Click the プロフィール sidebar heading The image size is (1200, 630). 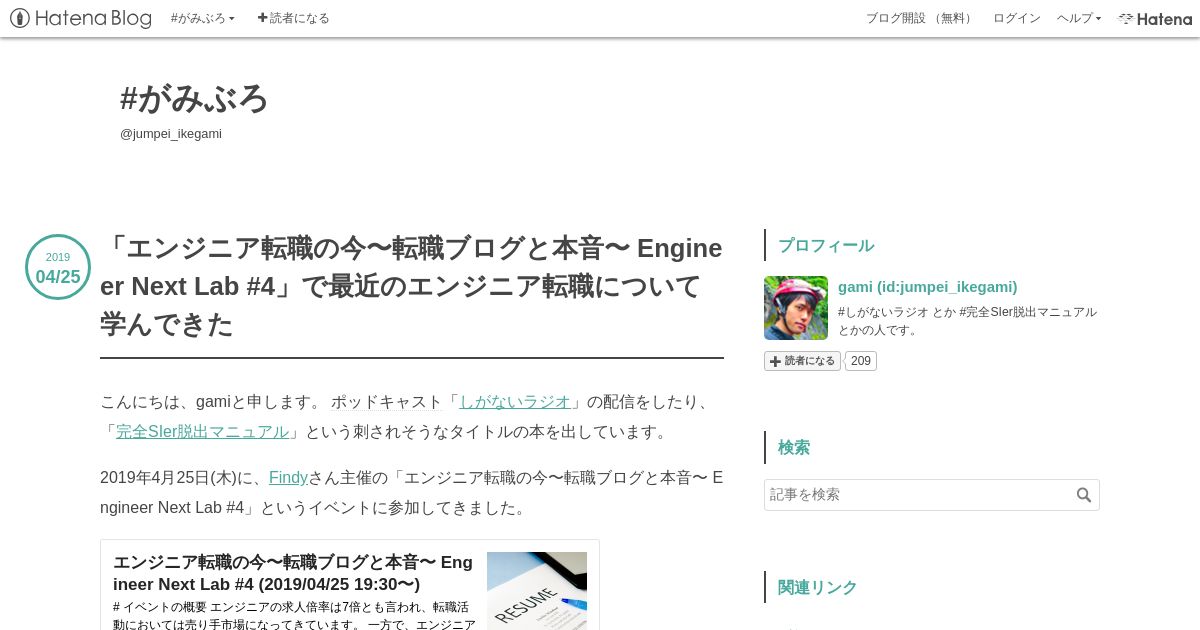[826, 246]
